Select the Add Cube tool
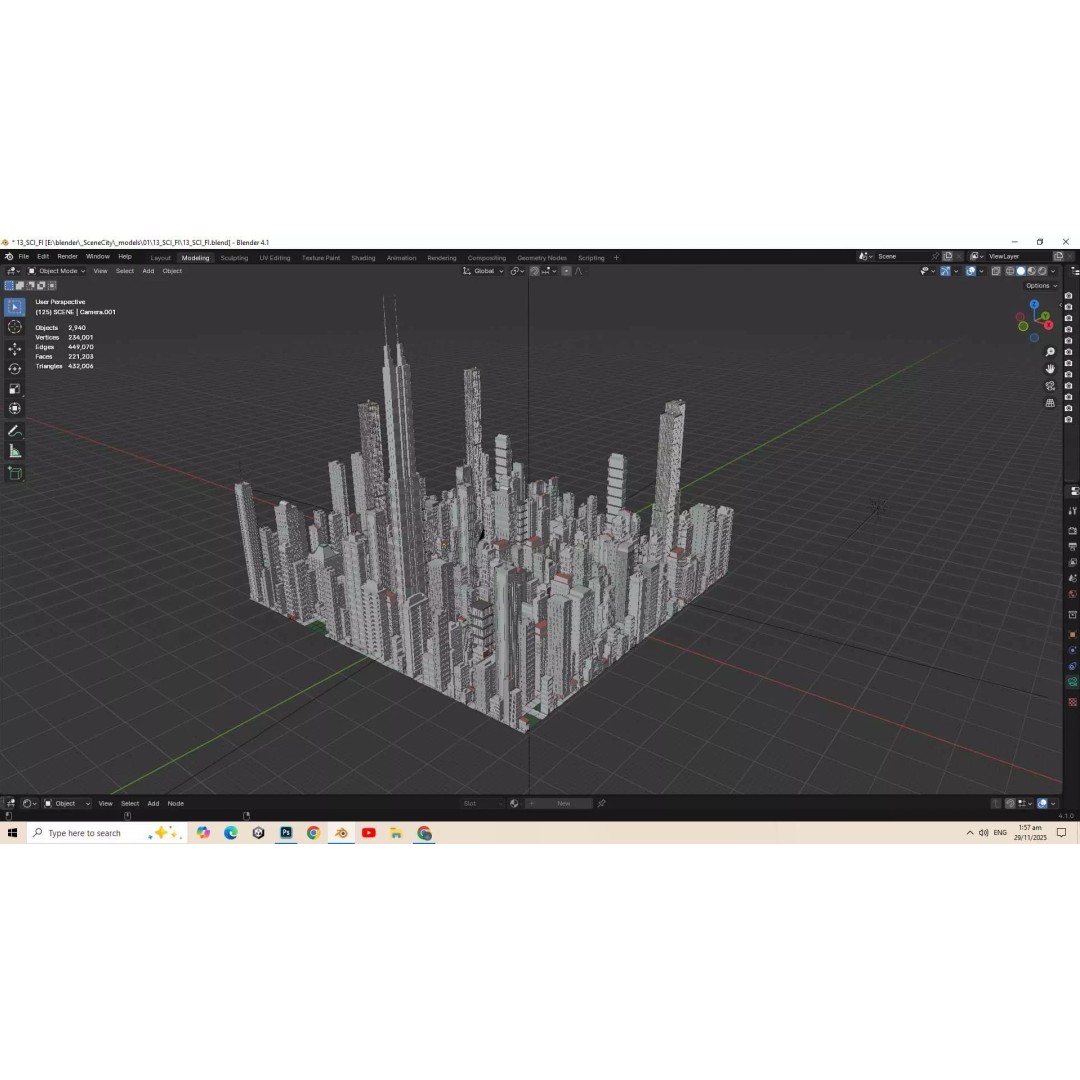The width and height of the screenshot is (1080, 1080). pos(14,473)
